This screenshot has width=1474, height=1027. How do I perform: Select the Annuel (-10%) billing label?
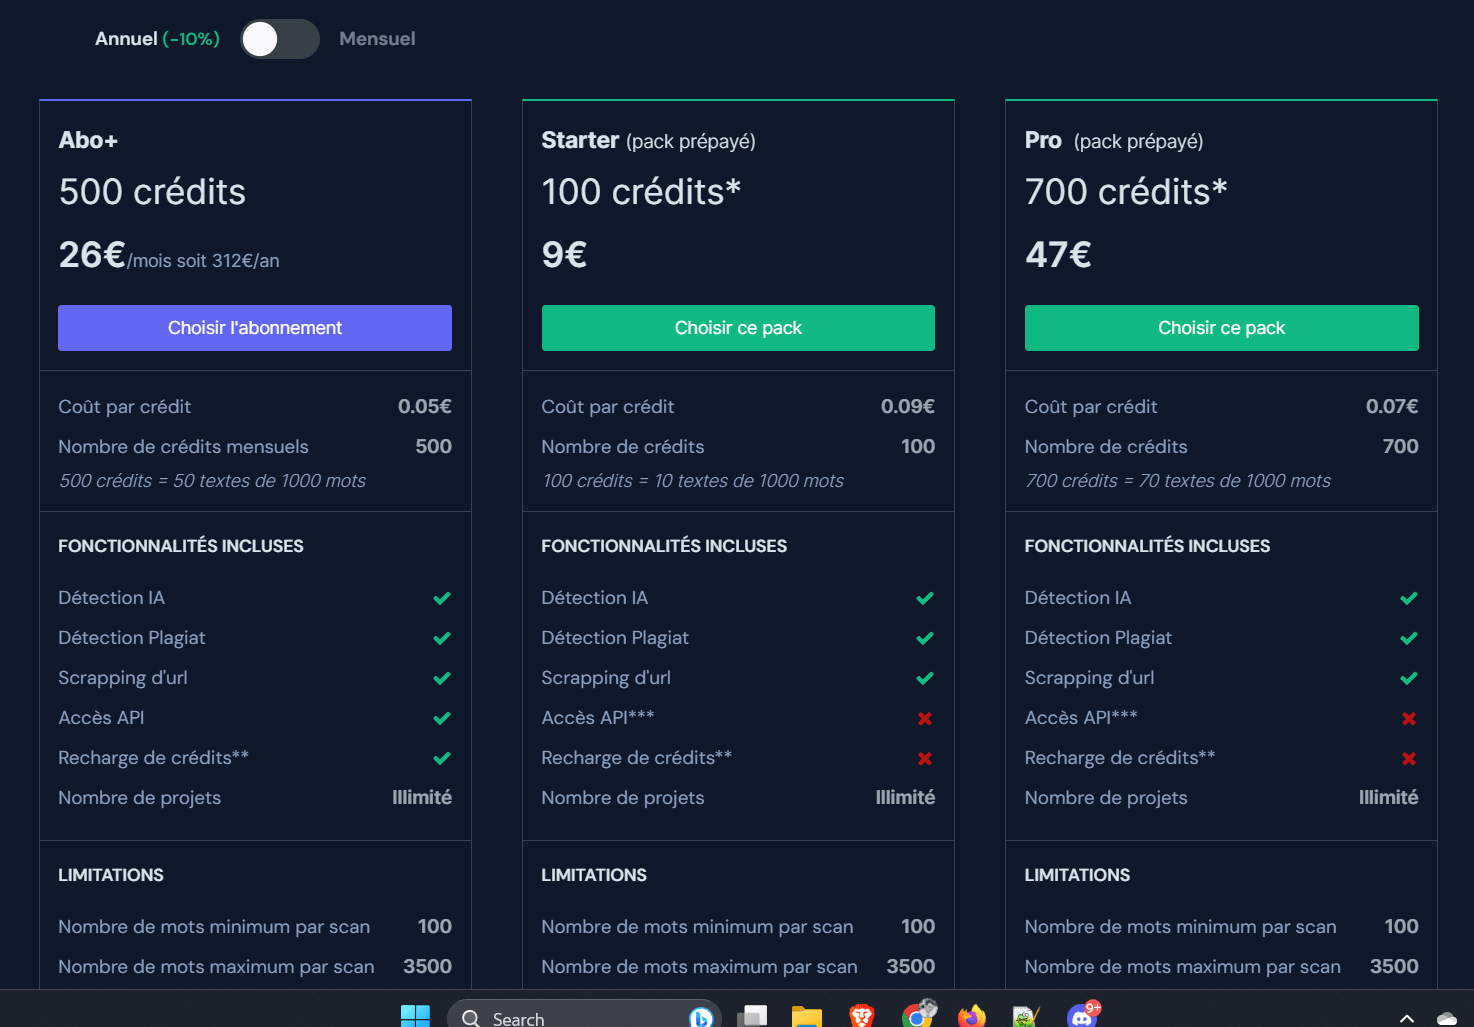[x=157, y=39]
